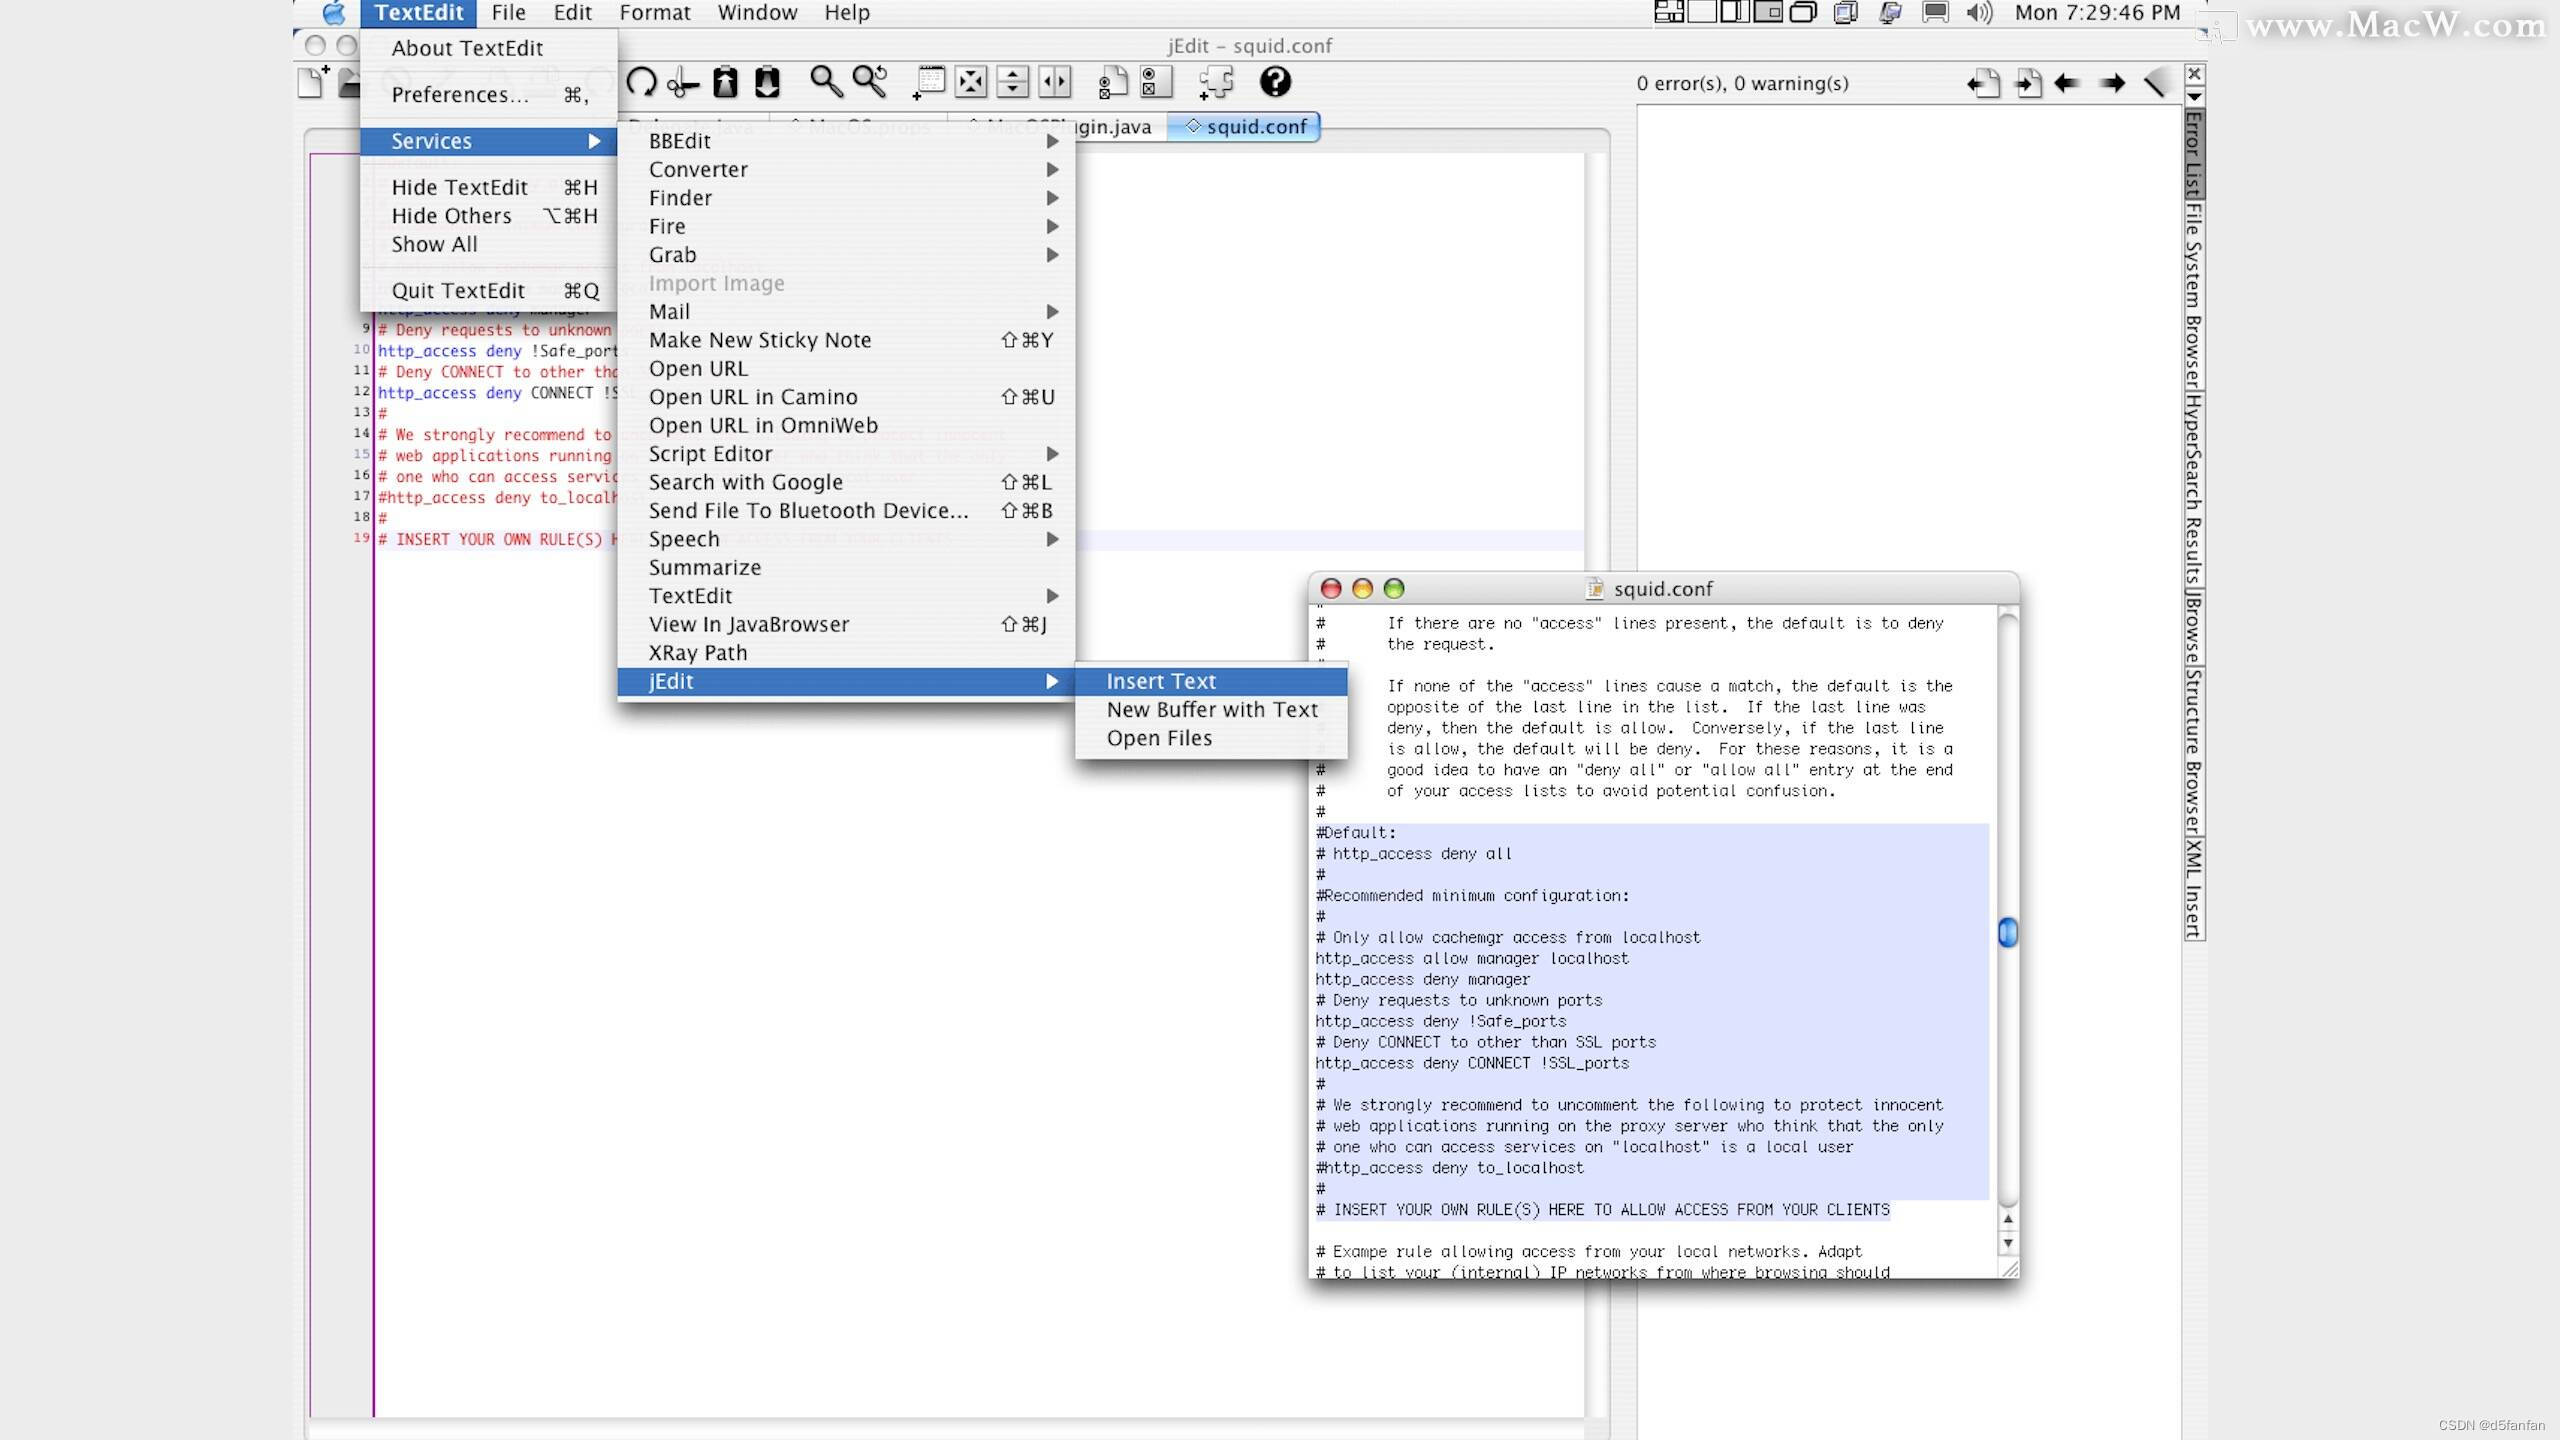Click the split vertically toolbar icon
Image resolution: width=2560 pixels, height=1440 pixels.
coord(1054,83)
